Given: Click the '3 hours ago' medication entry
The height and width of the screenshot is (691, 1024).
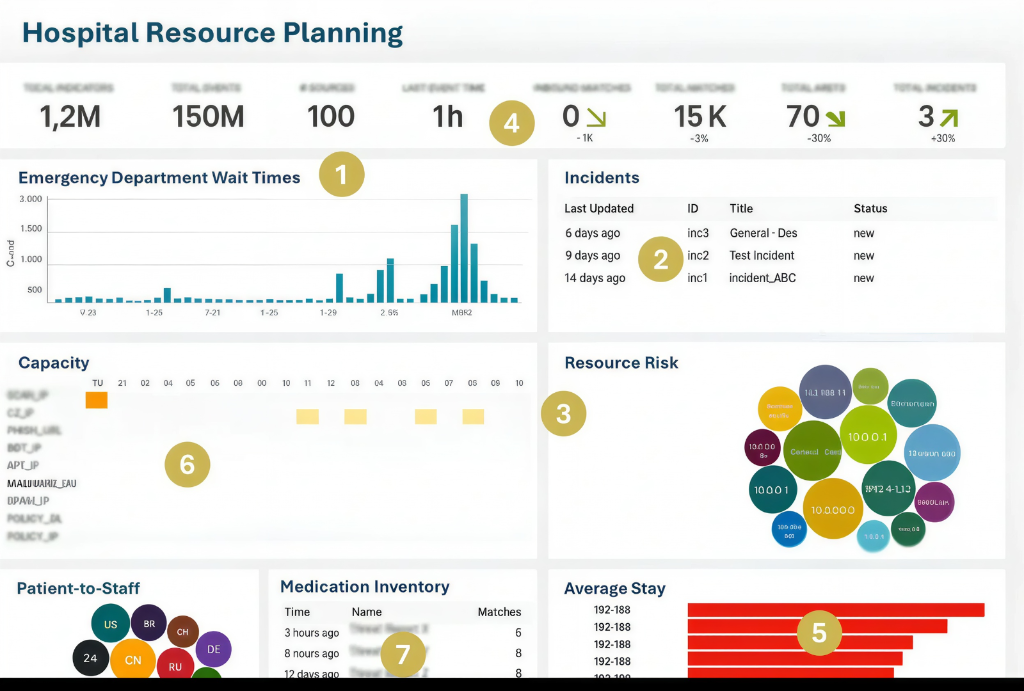Looking at the screenshot, I should (312, 632).
